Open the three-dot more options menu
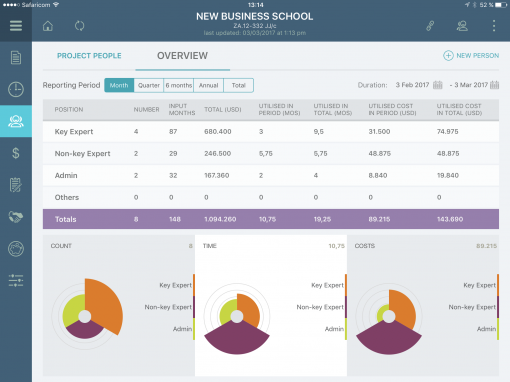The image size is (510, 382). tap(494, 26)
